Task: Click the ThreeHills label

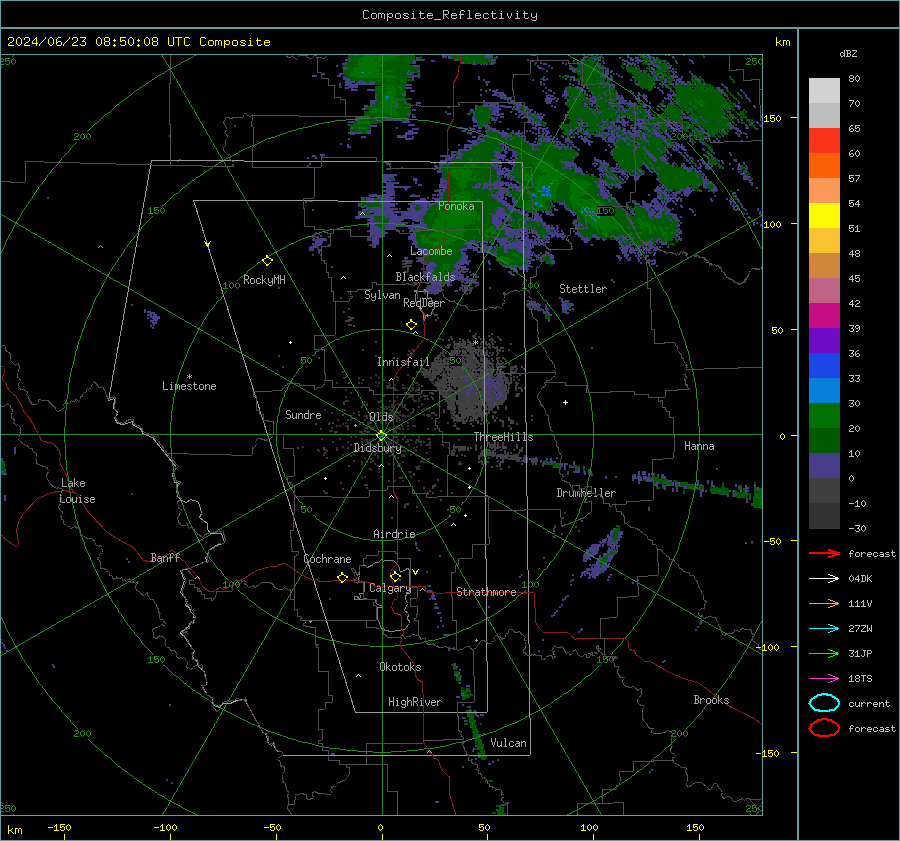Action: click(503, 437)
